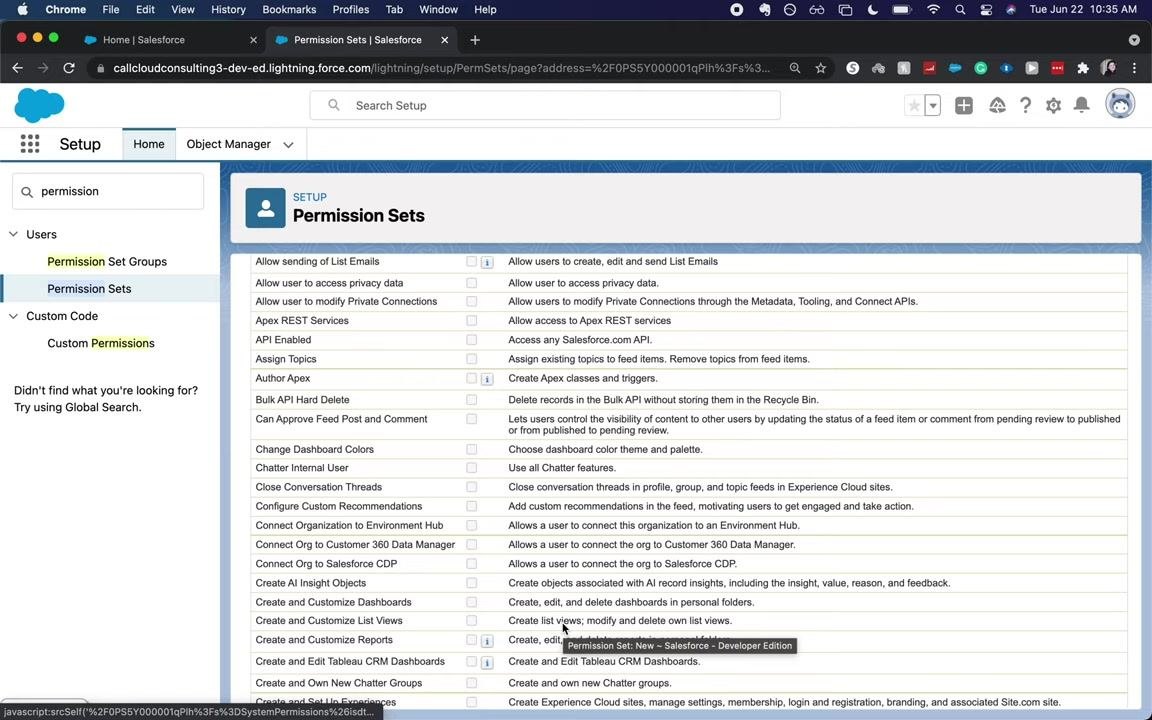Viewport: 1152px width, 720px height.
Task: Check Assign Topics permission box
Action: tap(472, 359)
